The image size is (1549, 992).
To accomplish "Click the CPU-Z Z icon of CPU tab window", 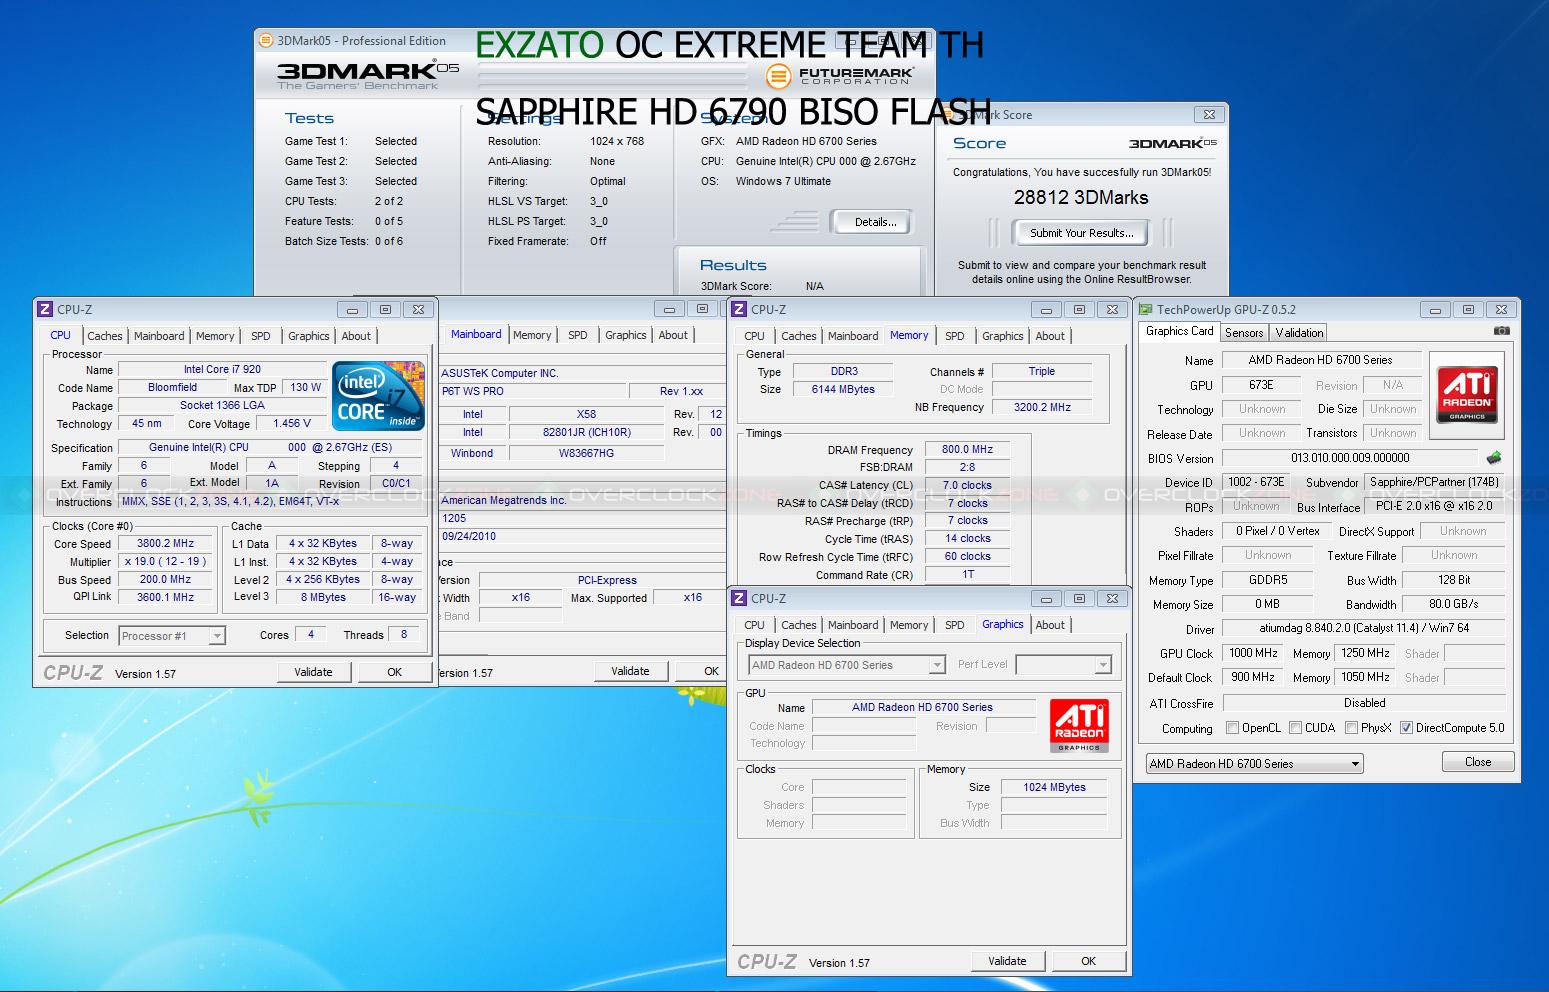I will pos(46,309).
